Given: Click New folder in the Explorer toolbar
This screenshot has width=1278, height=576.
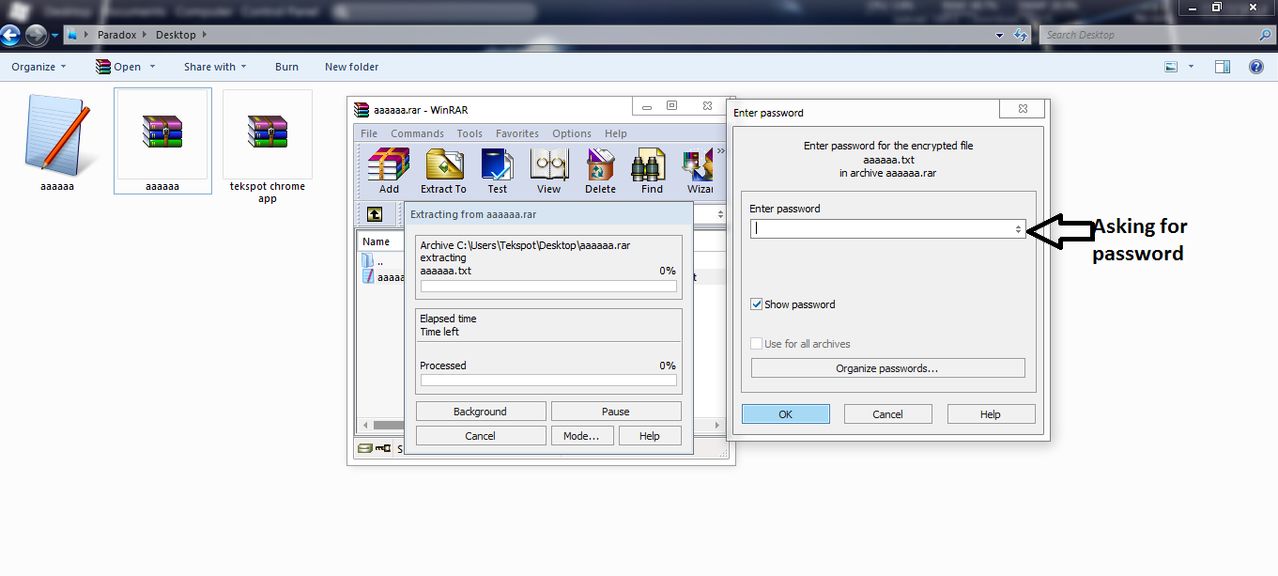Looking at the screenshot, I should [352, 67].
